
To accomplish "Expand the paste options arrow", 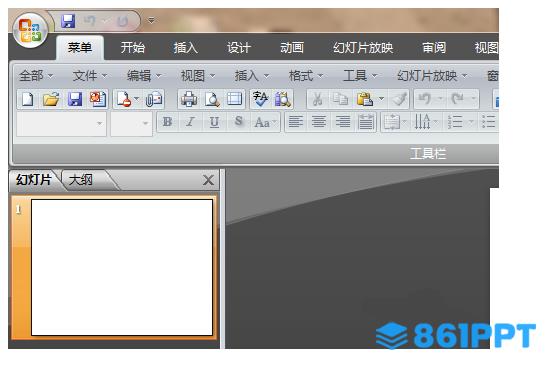I will click(381, 99).
